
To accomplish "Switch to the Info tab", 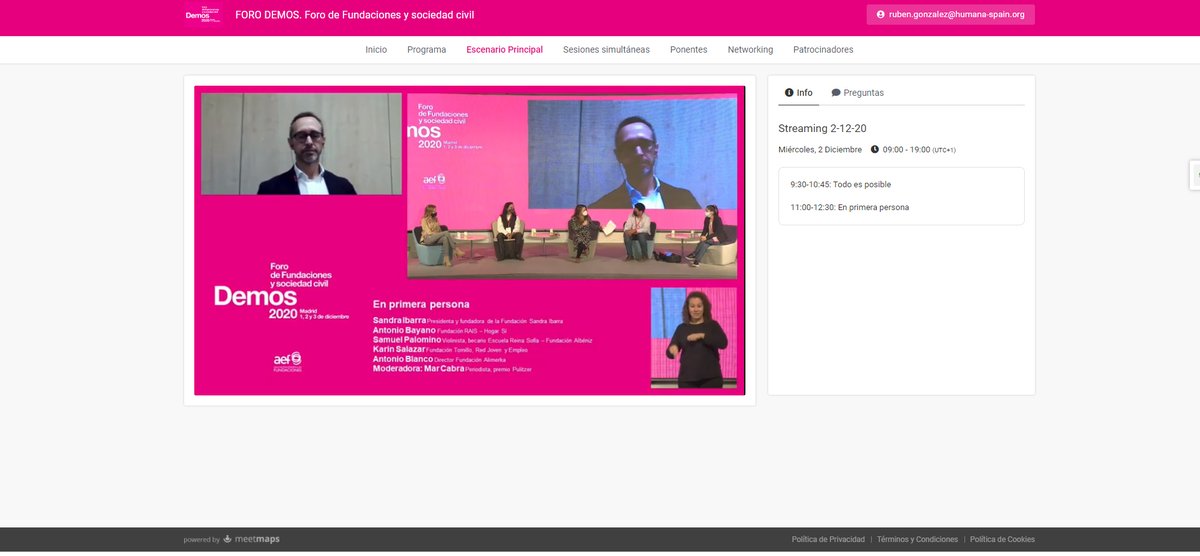I will pos(799,93).
